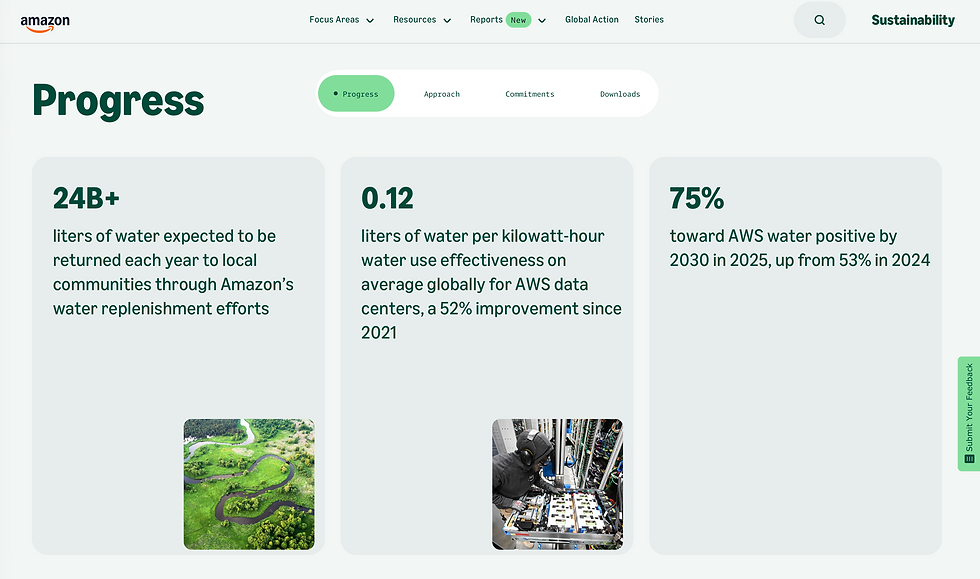This screenshot has height=579, width=980.
Task: Switch to the Approach tab
Action: [442, 94]
